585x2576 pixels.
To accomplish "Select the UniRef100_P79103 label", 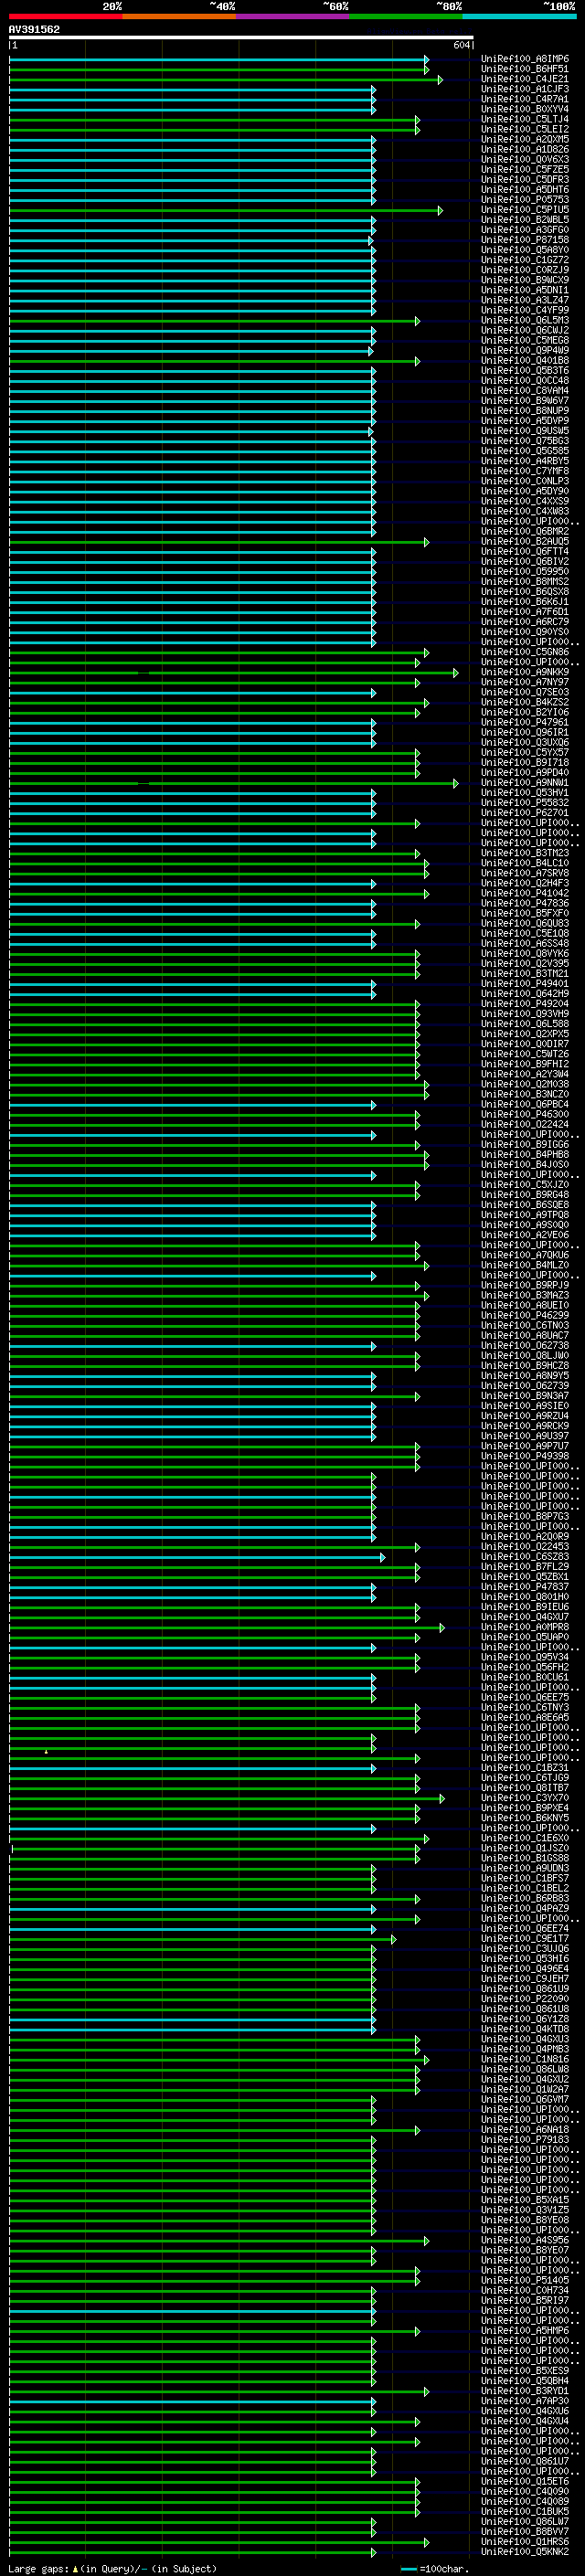I will [x=525, y=2140].
